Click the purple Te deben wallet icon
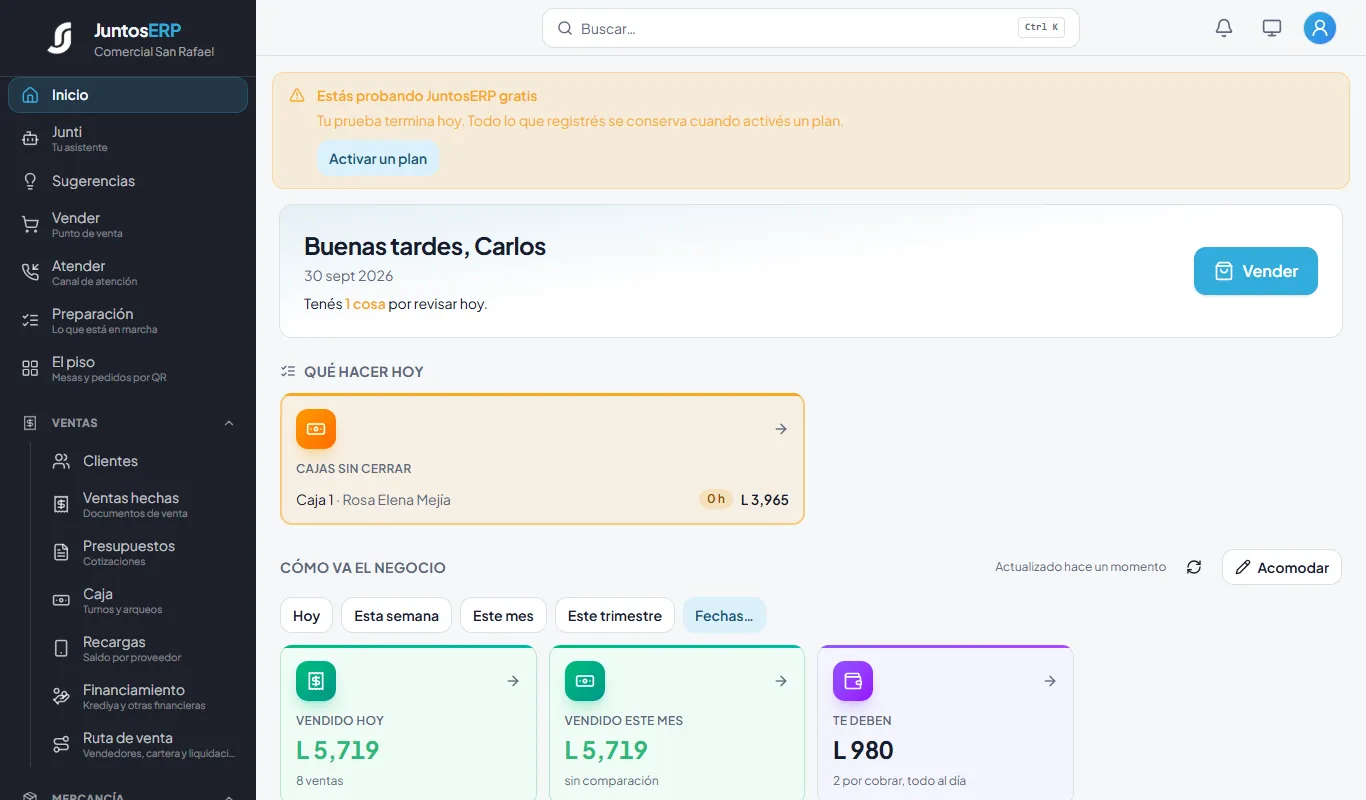 click(x=853, y=681)
